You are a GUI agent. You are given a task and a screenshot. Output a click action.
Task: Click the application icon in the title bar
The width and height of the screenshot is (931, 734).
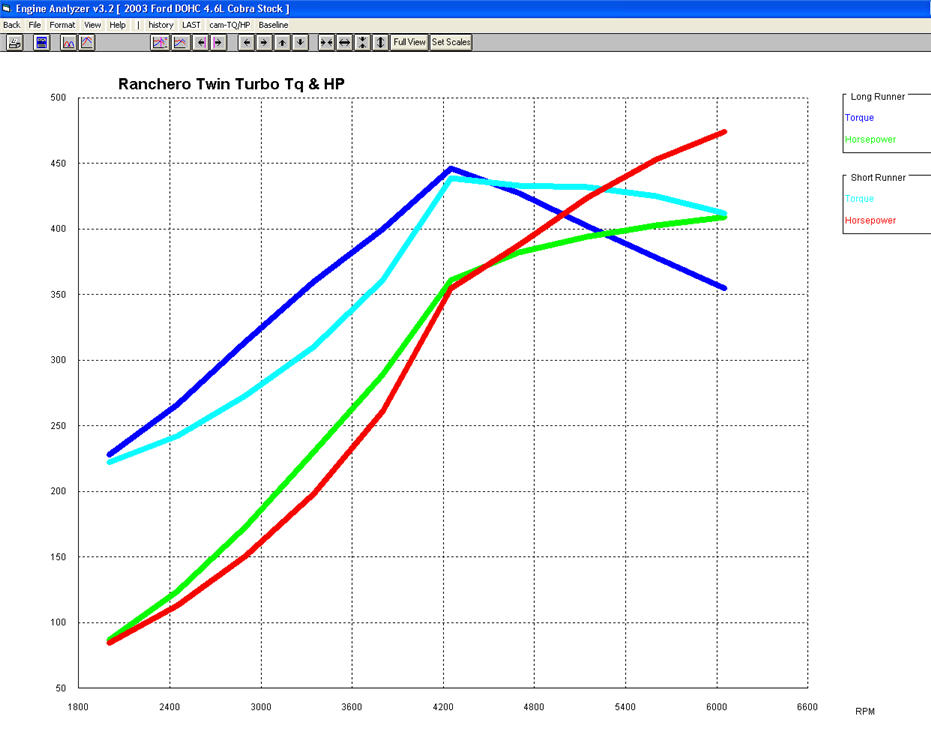(7, 8)
